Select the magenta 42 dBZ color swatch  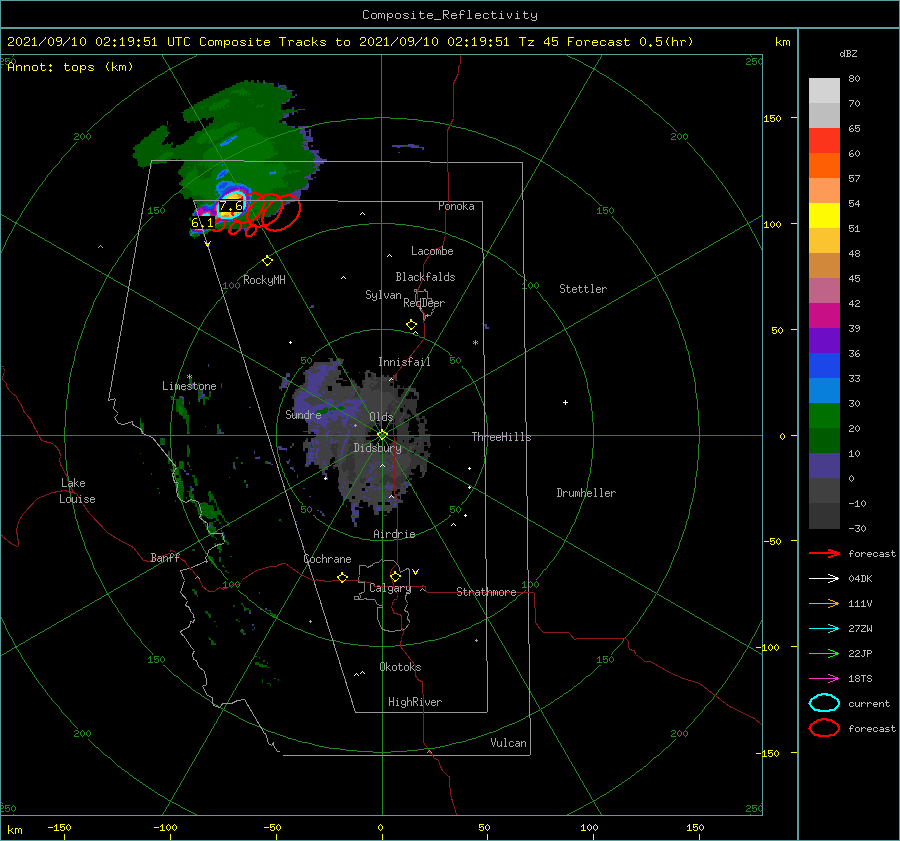(824, 315)
